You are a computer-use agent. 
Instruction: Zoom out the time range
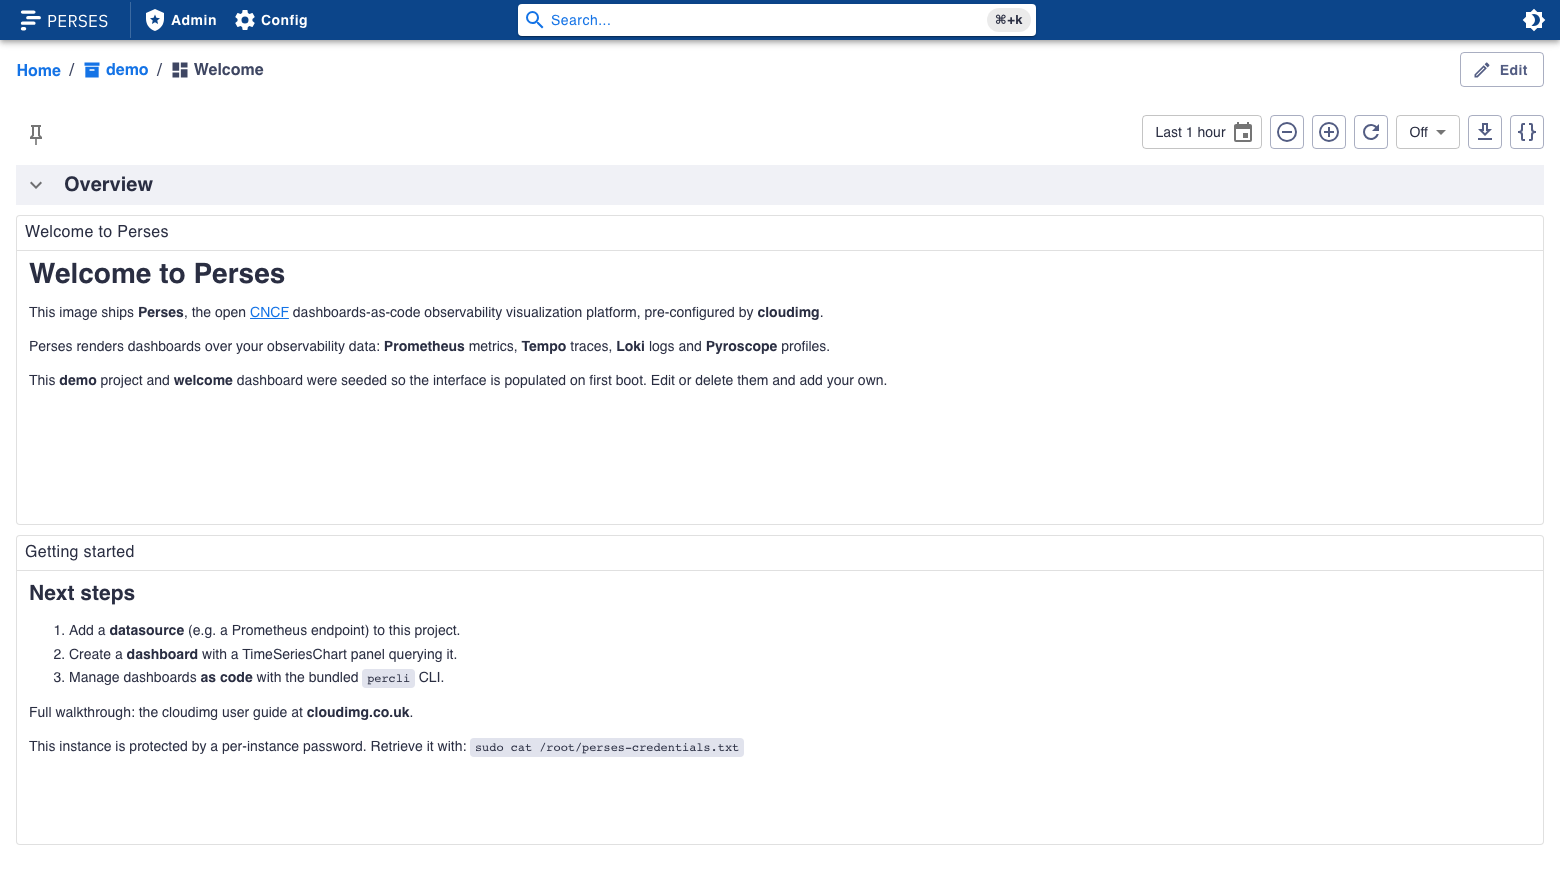[x=1287, y=132]
